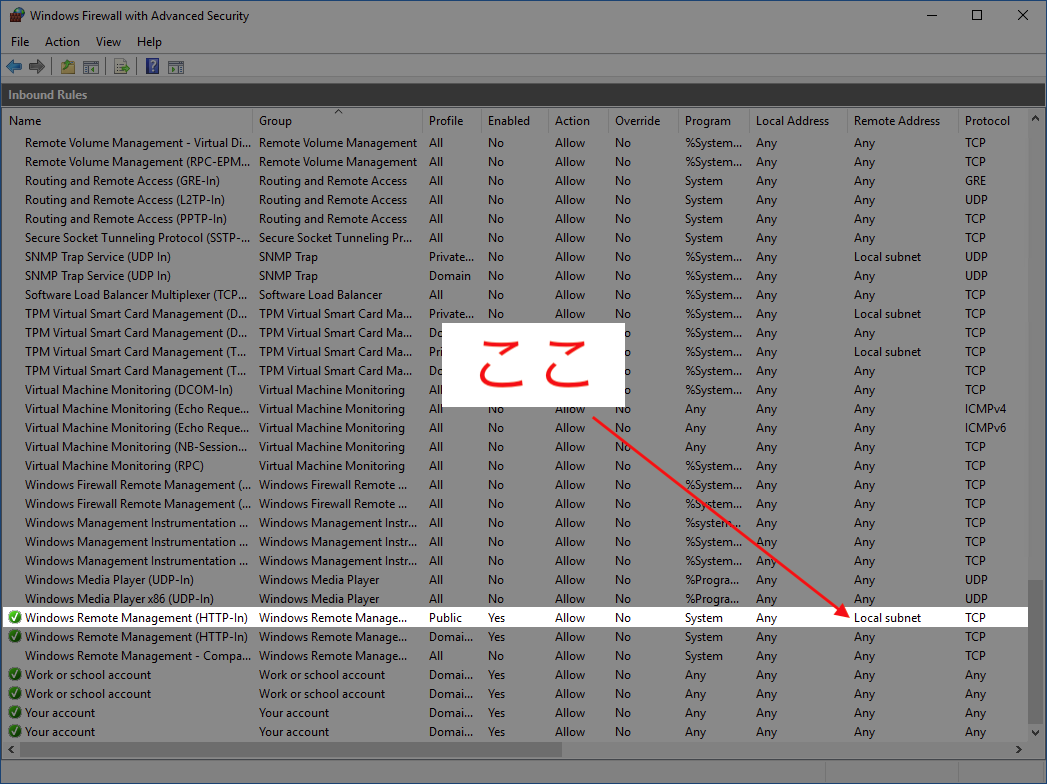Select Virtual Machine Monitoring (NB-Session... rule
Viewport: 1047px width, 784px height.
514,447
